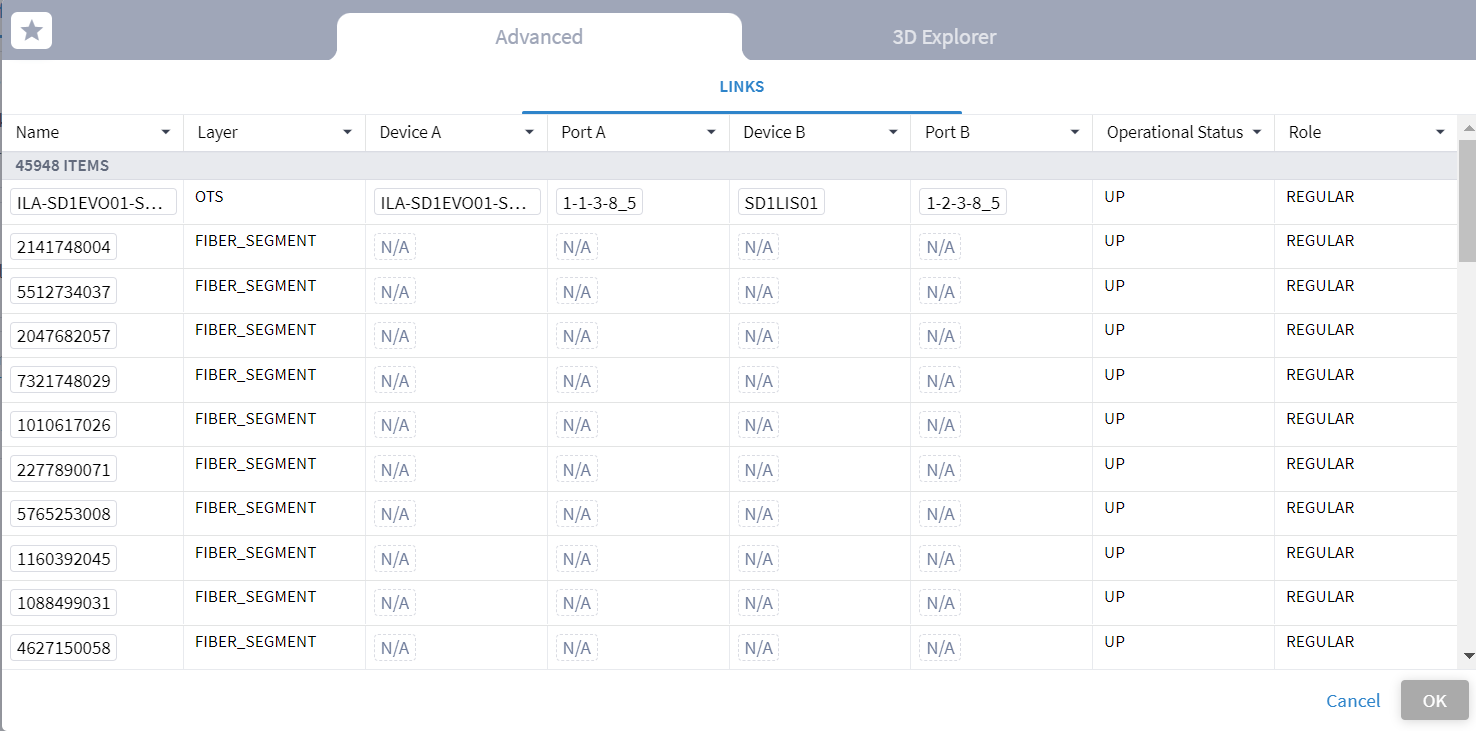Select link 5765253008

pos(63,514)
